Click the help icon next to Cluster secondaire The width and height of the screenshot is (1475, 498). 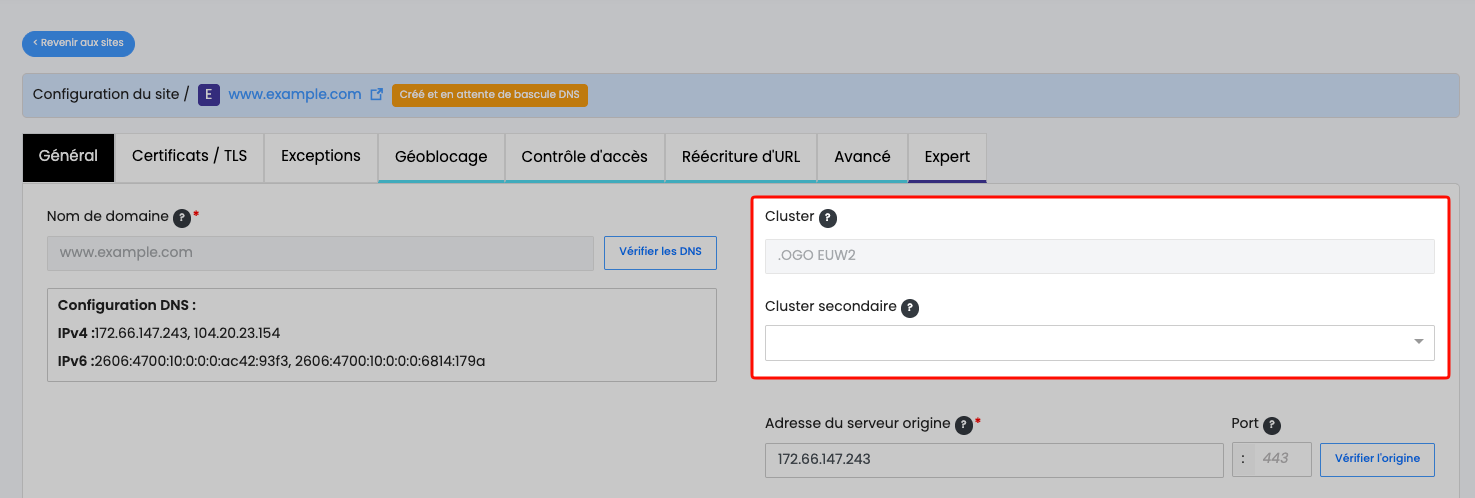[909, 308]
